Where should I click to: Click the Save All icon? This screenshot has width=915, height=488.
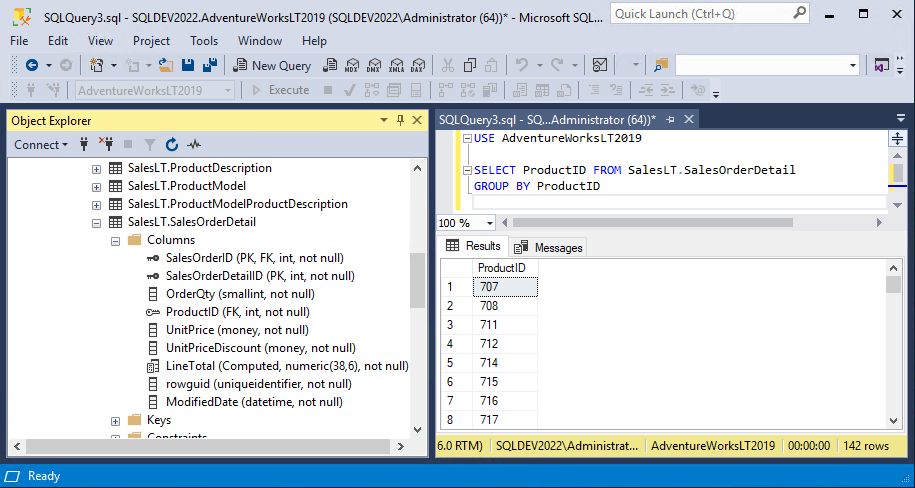(210, 65)
